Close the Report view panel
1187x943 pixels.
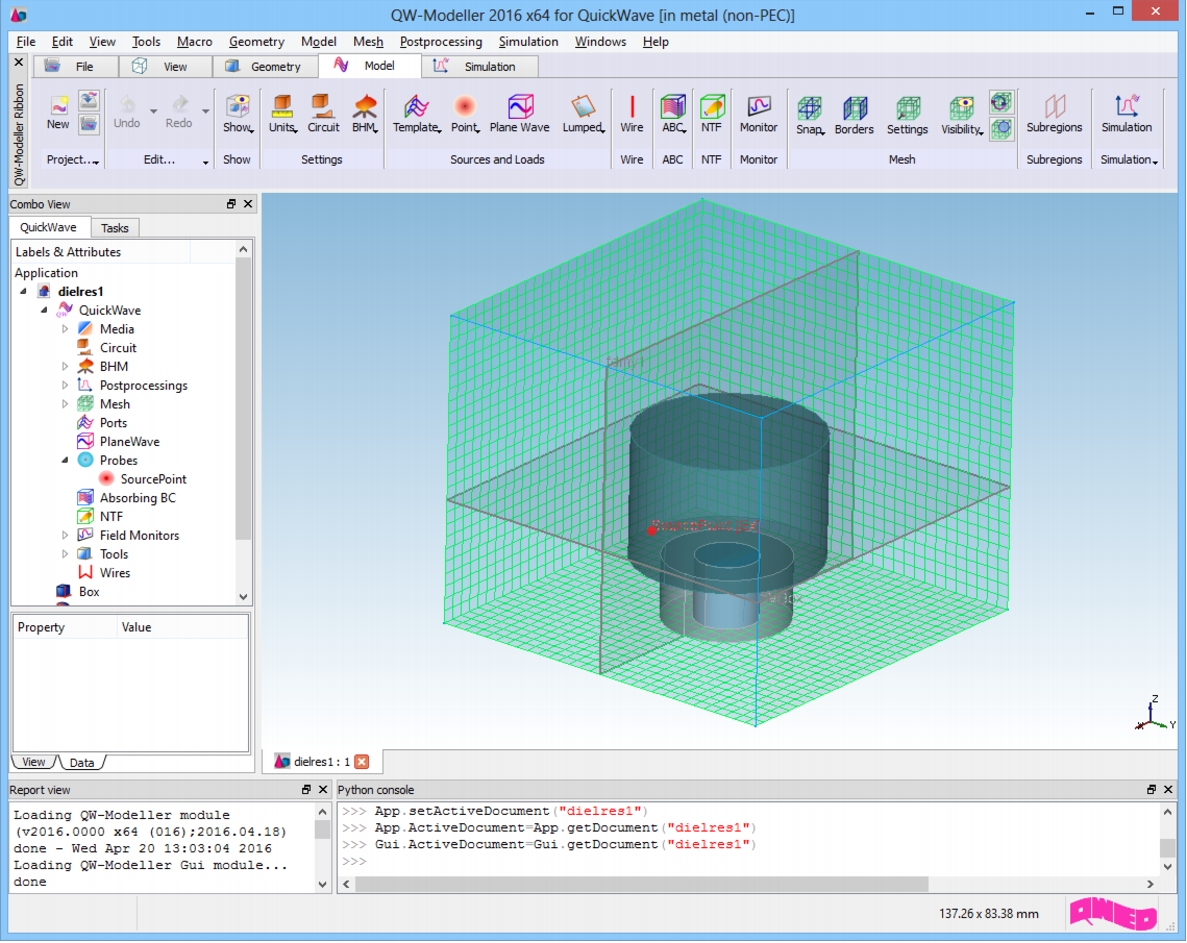point(322,789)
